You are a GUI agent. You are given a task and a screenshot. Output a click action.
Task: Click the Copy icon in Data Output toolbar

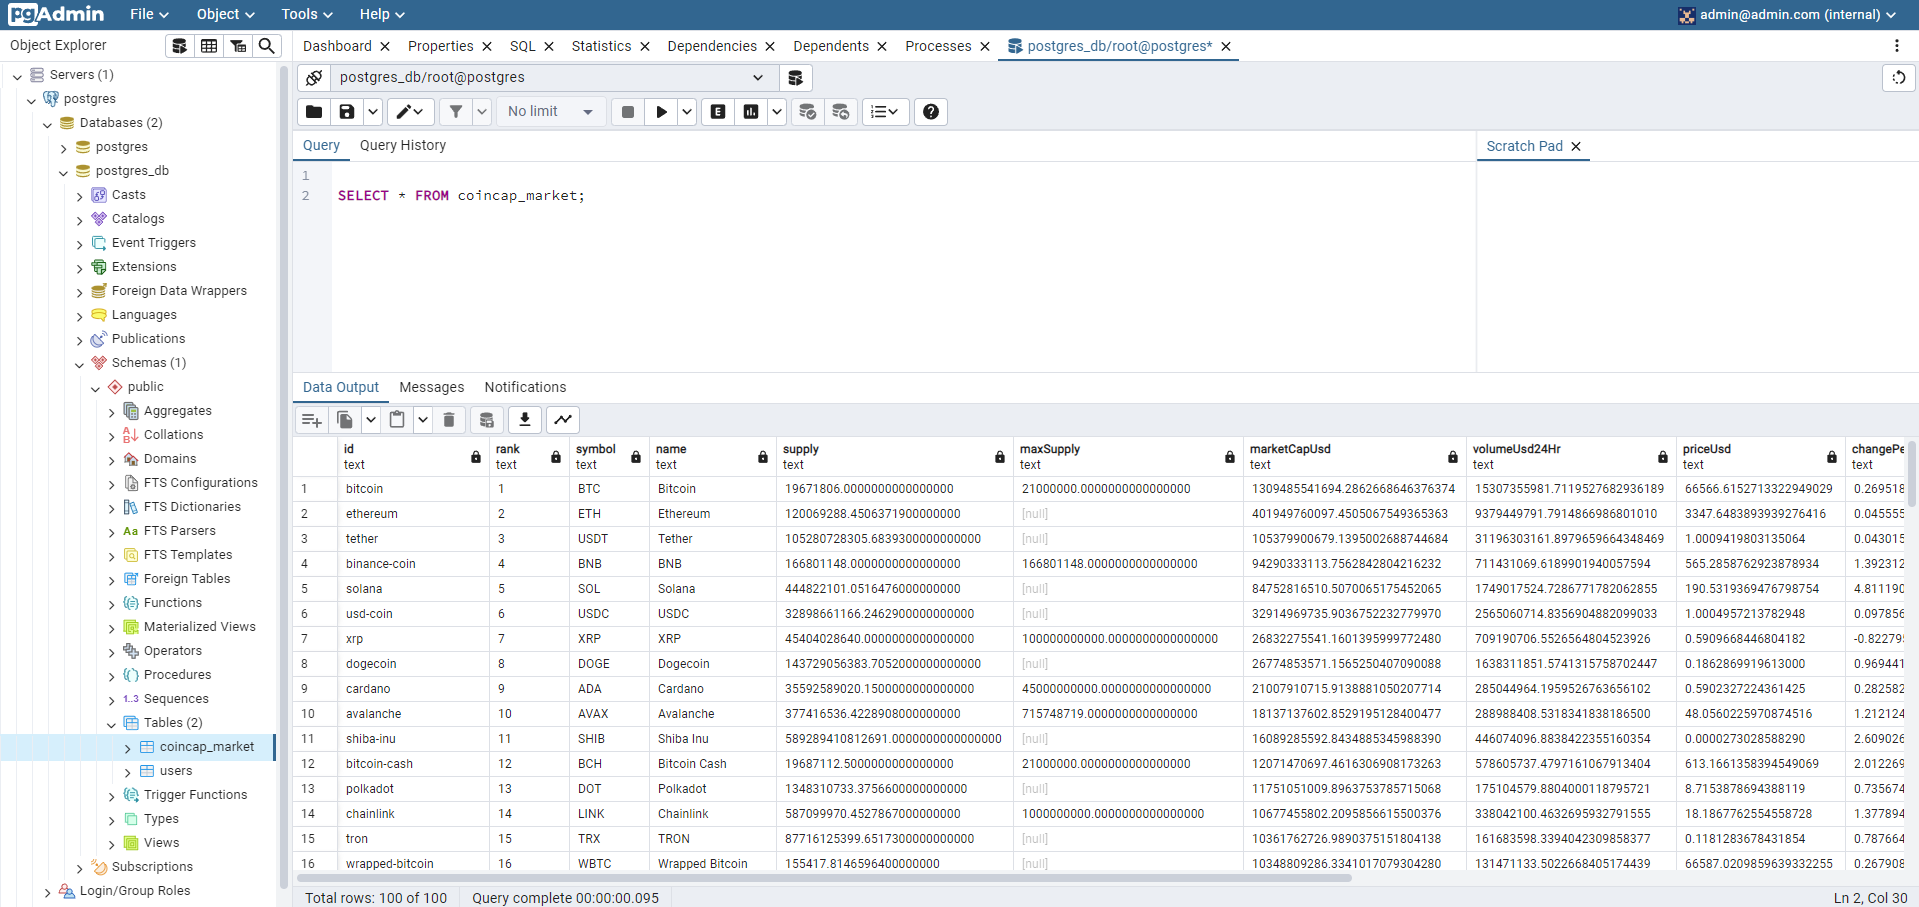[345, 420]
